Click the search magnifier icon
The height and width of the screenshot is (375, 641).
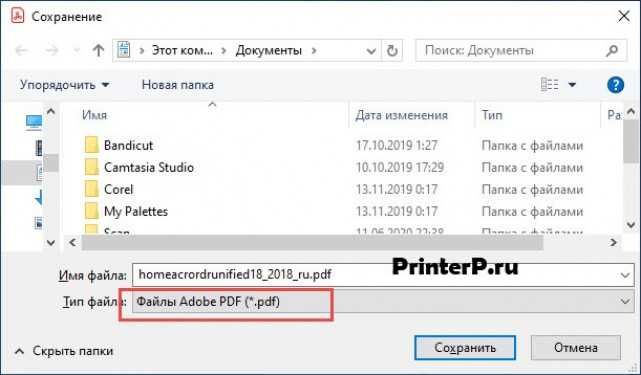612,51
